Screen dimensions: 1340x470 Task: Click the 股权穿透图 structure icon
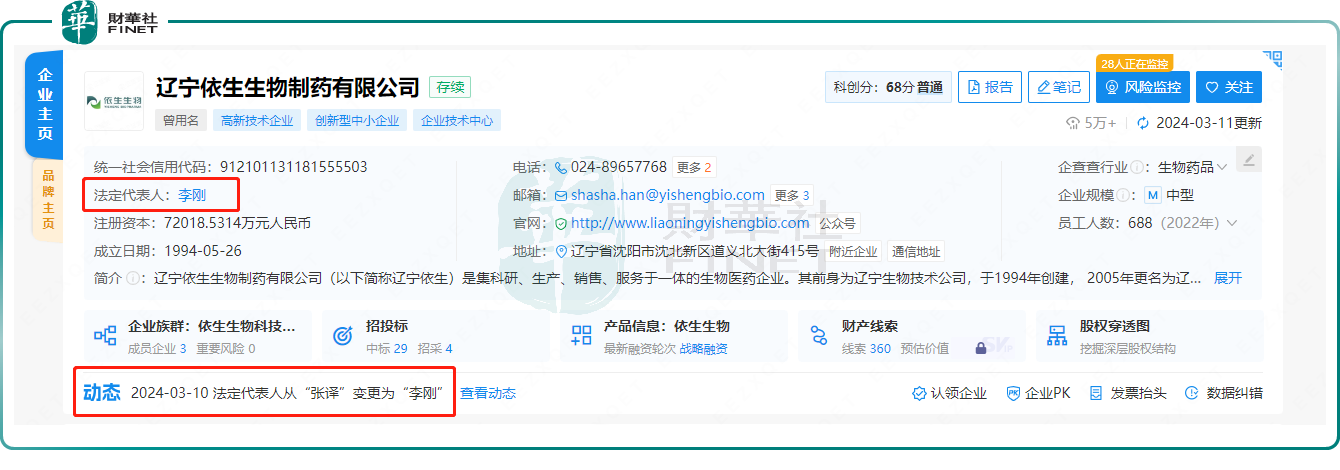(x=1058, y=336)
